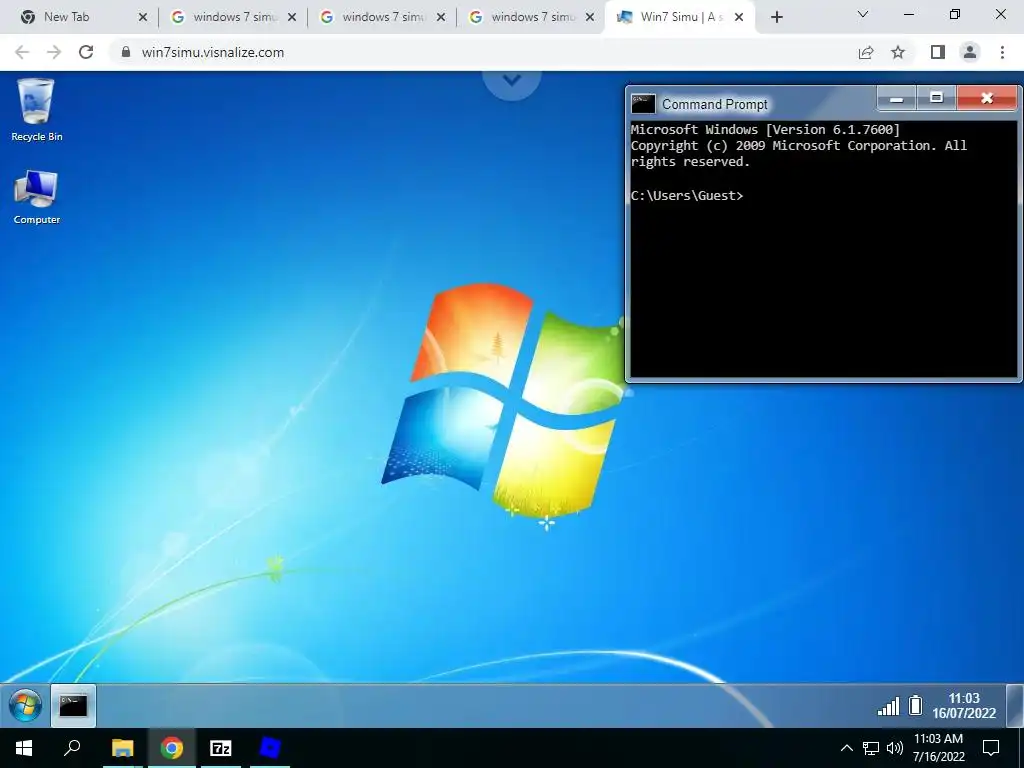
Task: Open Windows 10 Start button
Action: (x=24, y=748)
